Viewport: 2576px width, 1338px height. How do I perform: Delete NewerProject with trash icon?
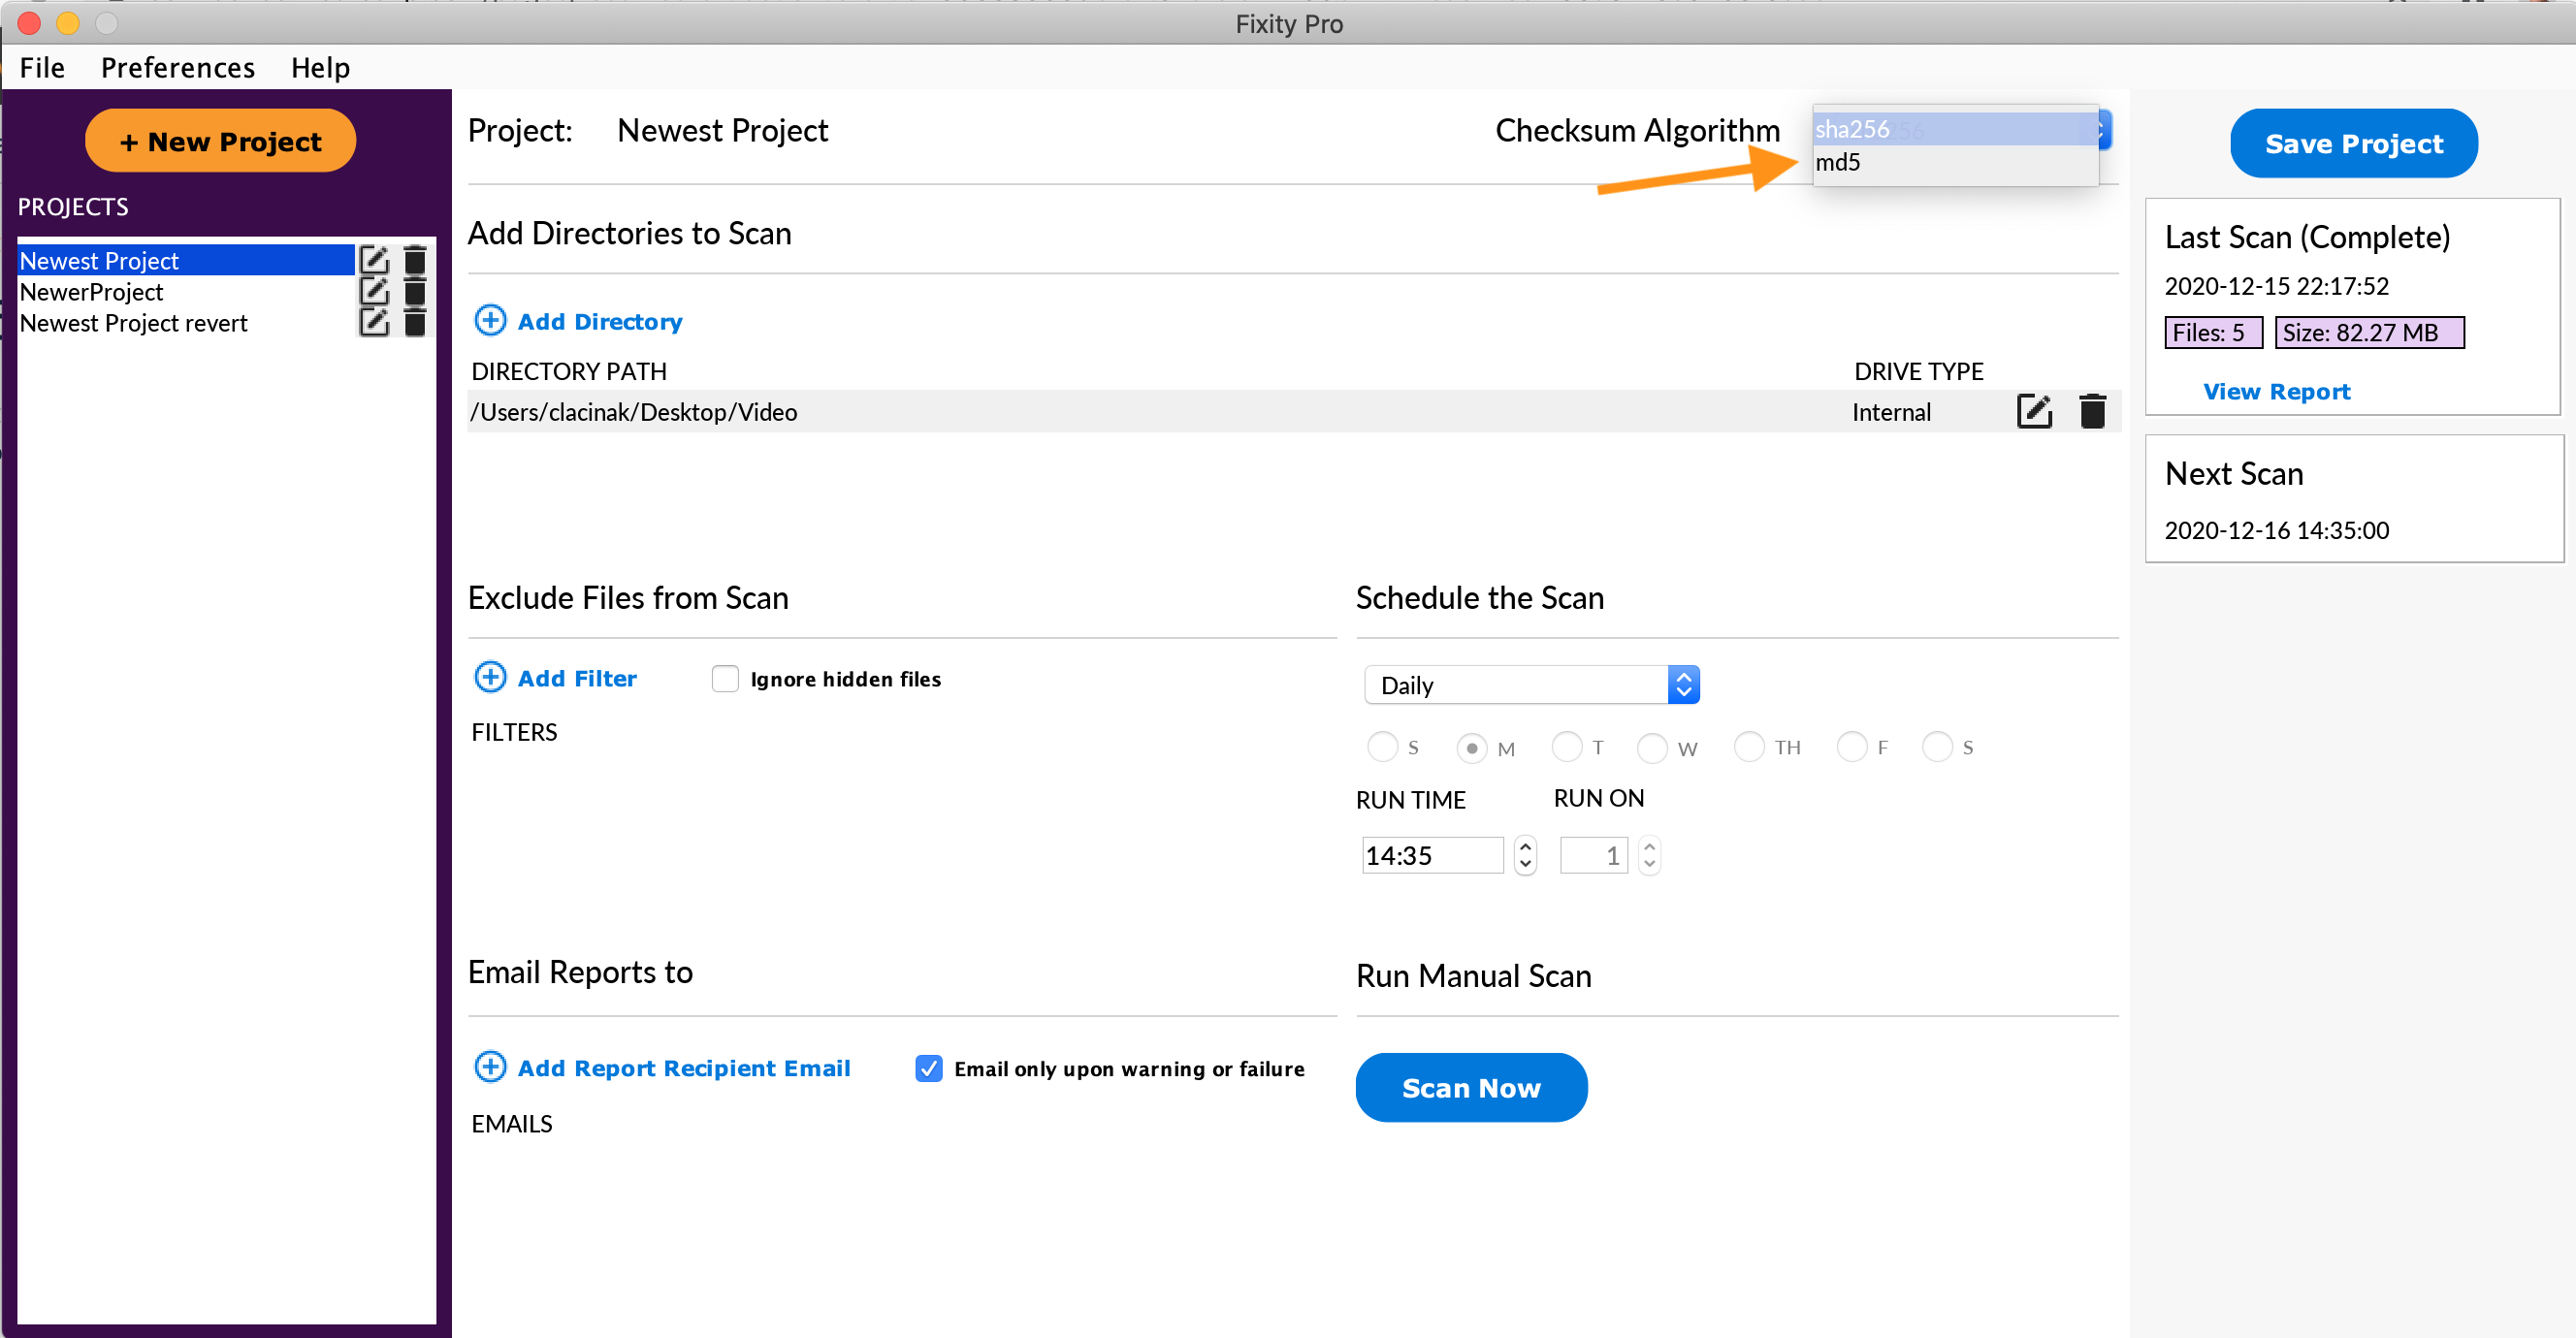point(415,291)
